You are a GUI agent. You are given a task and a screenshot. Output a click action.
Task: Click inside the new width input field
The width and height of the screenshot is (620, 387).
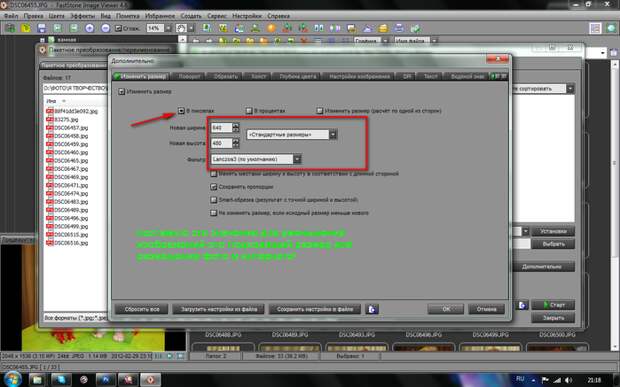coord(221,128)
